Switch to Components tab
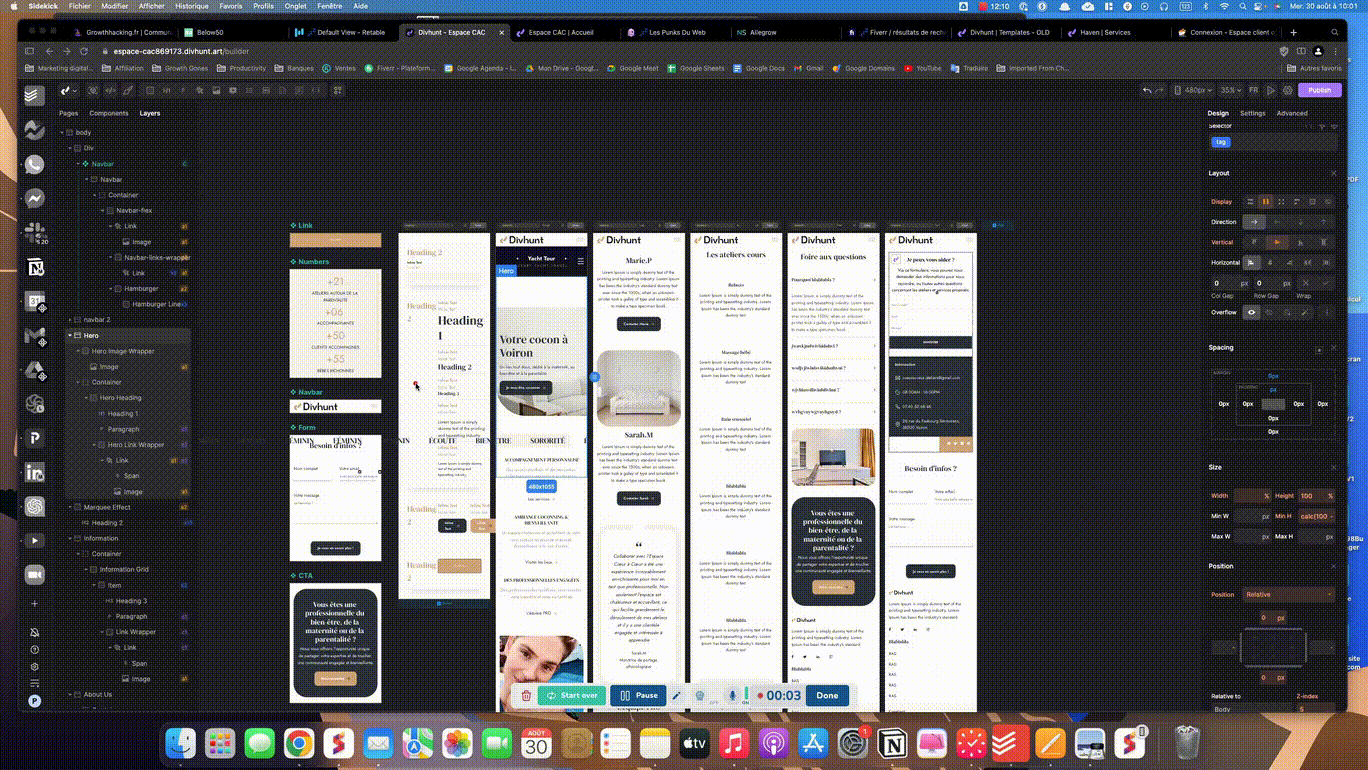 pos(109,113)
